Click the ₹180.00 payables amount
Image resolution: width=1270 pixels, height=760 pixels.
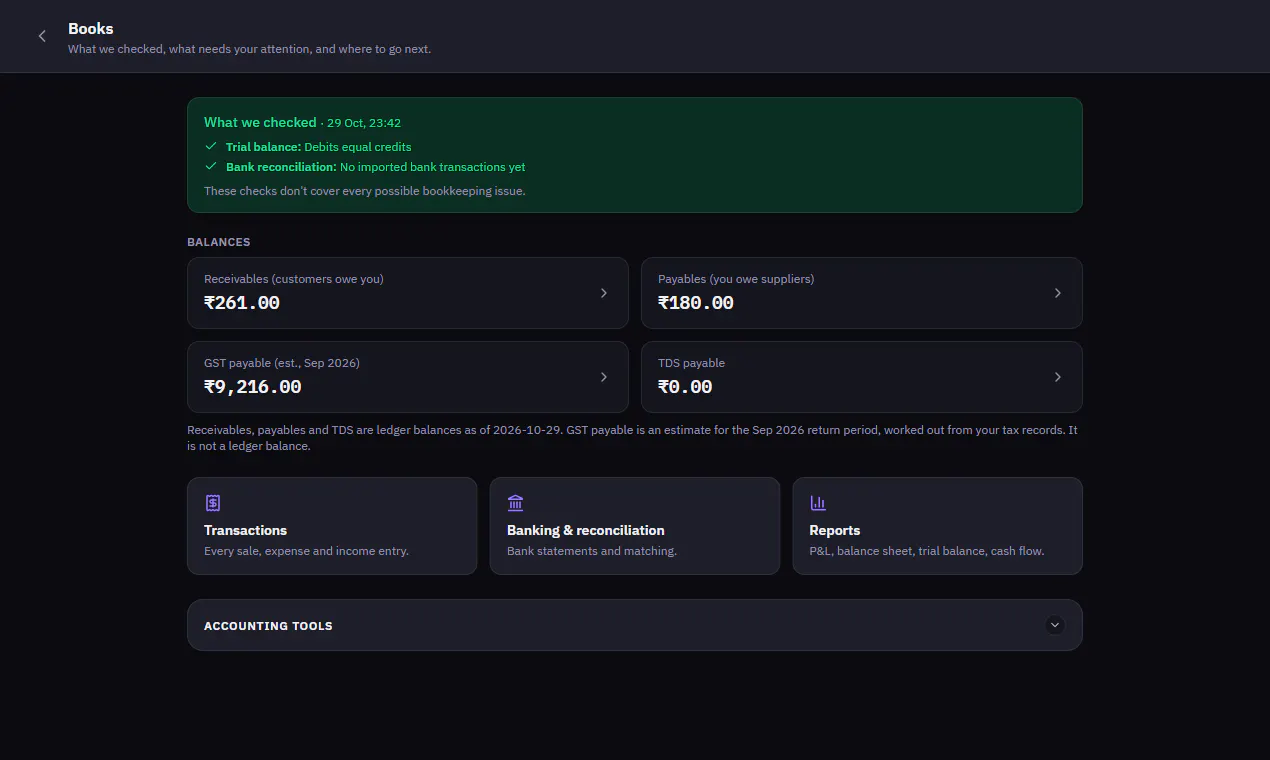click(696, 303)
